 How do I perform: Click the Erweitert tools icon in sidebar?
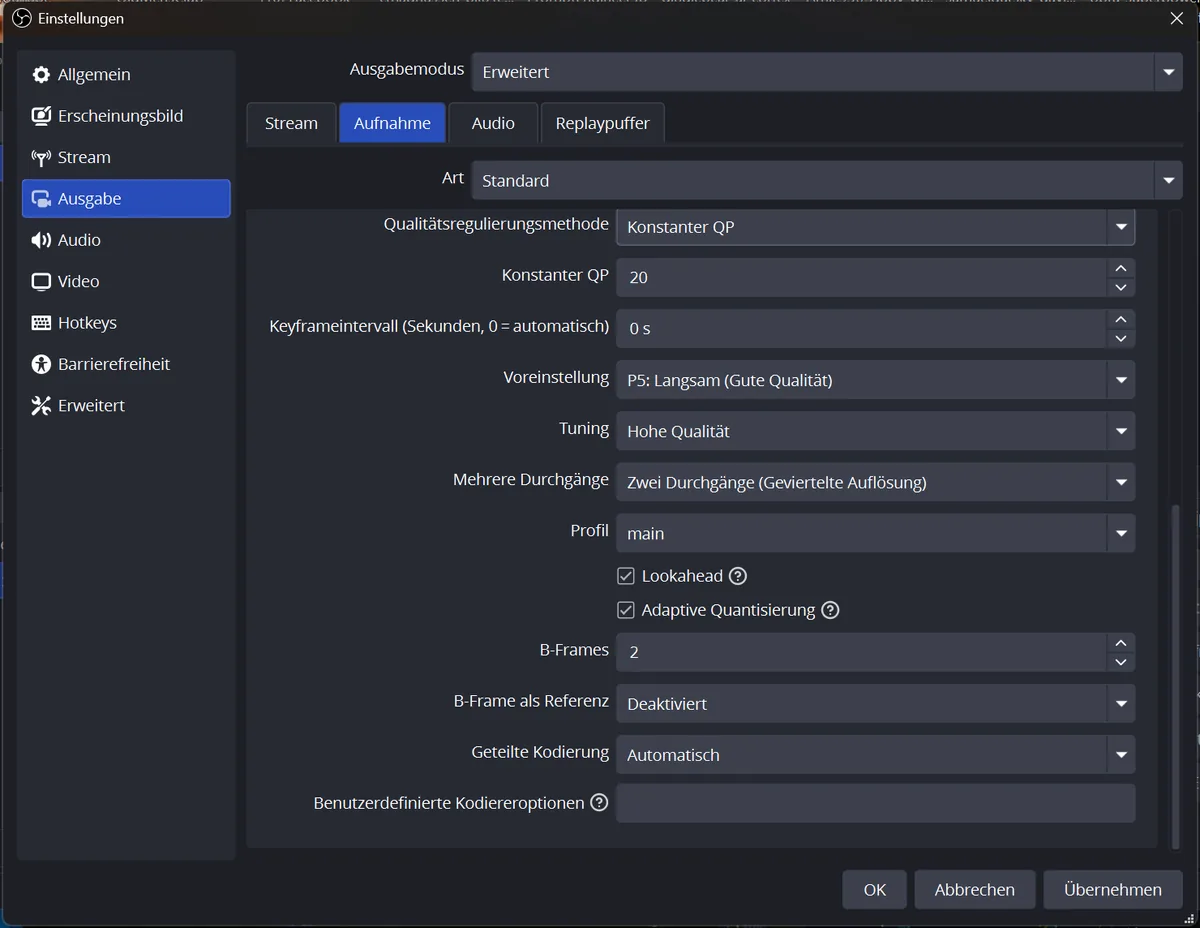[x=41, y=406]
